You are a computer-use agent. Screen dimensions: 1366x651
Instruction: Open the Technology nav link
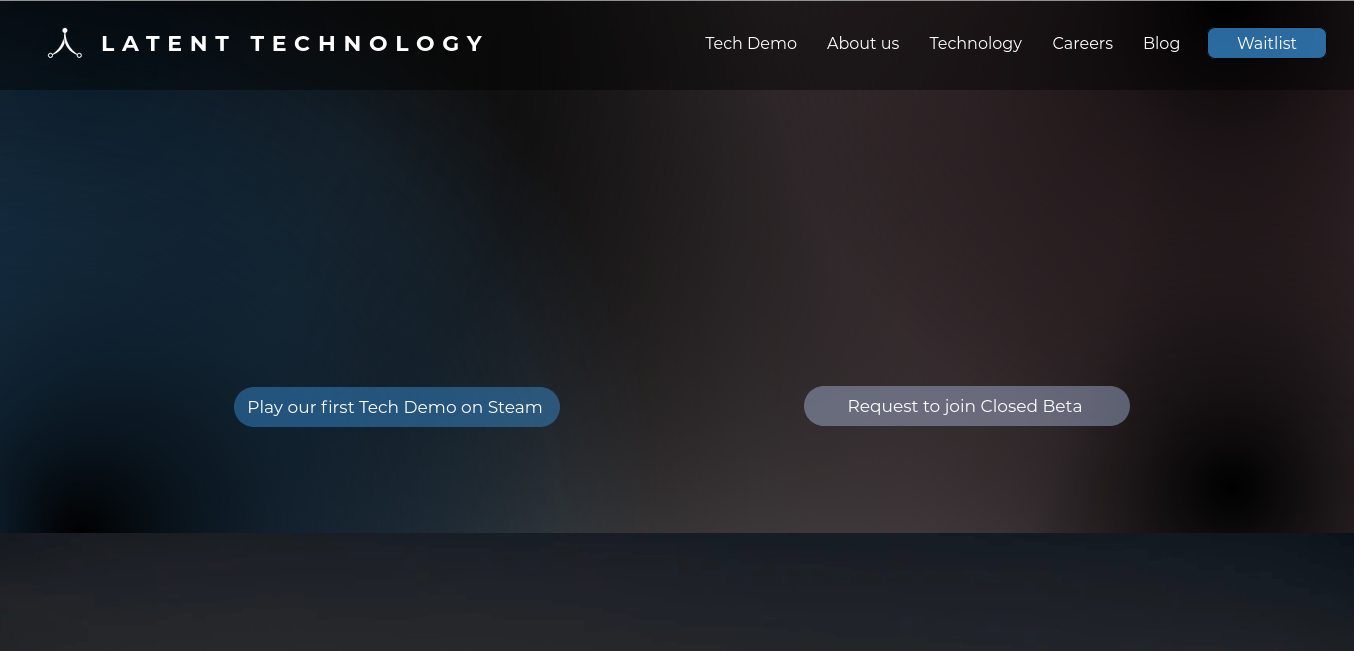point(976,43)
